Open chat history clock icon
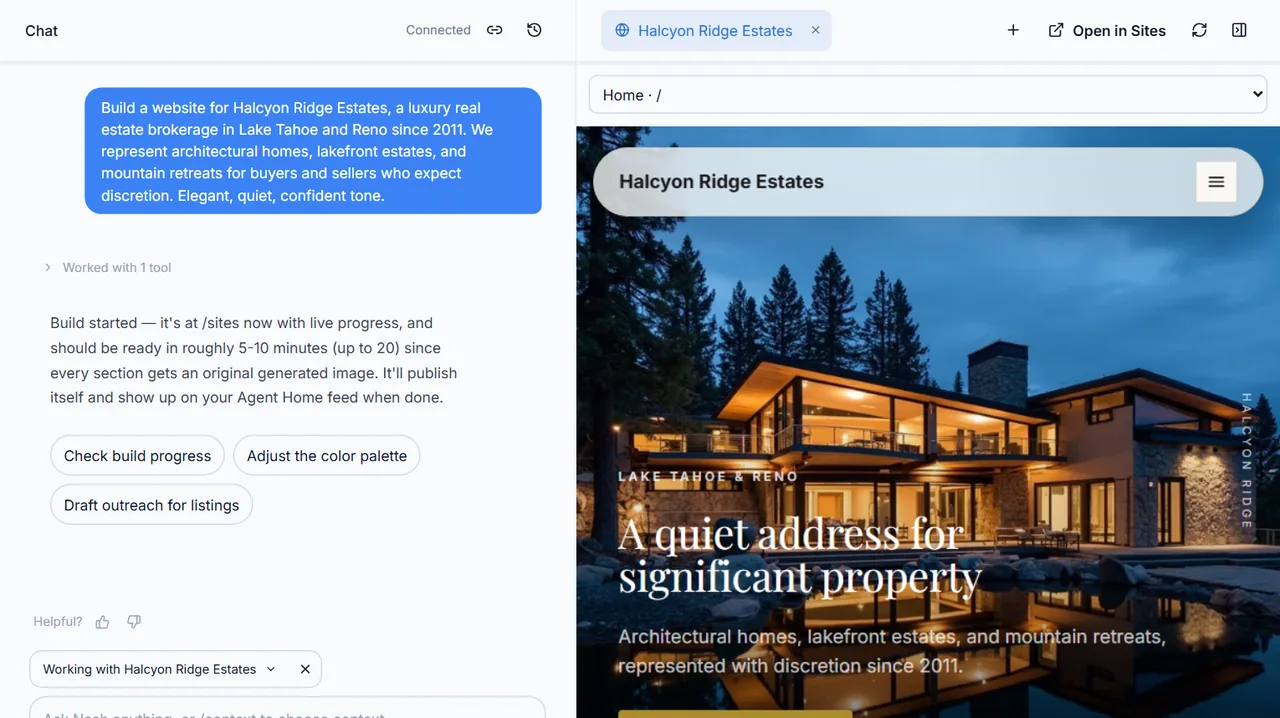 pos(534,30)
